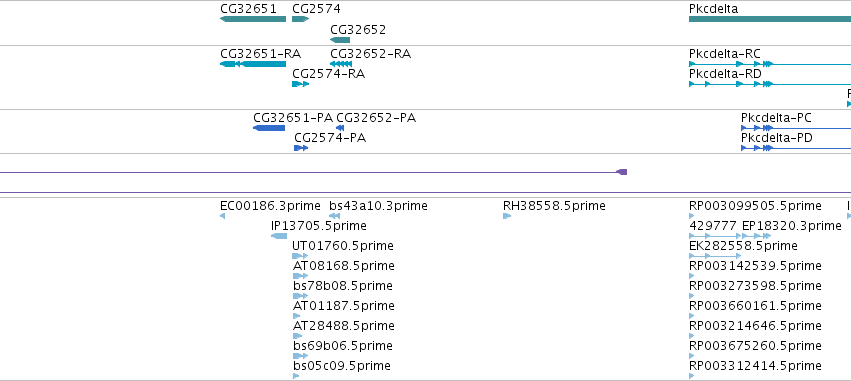Select the IP13705.5prime EST glyph

[279, 236]
